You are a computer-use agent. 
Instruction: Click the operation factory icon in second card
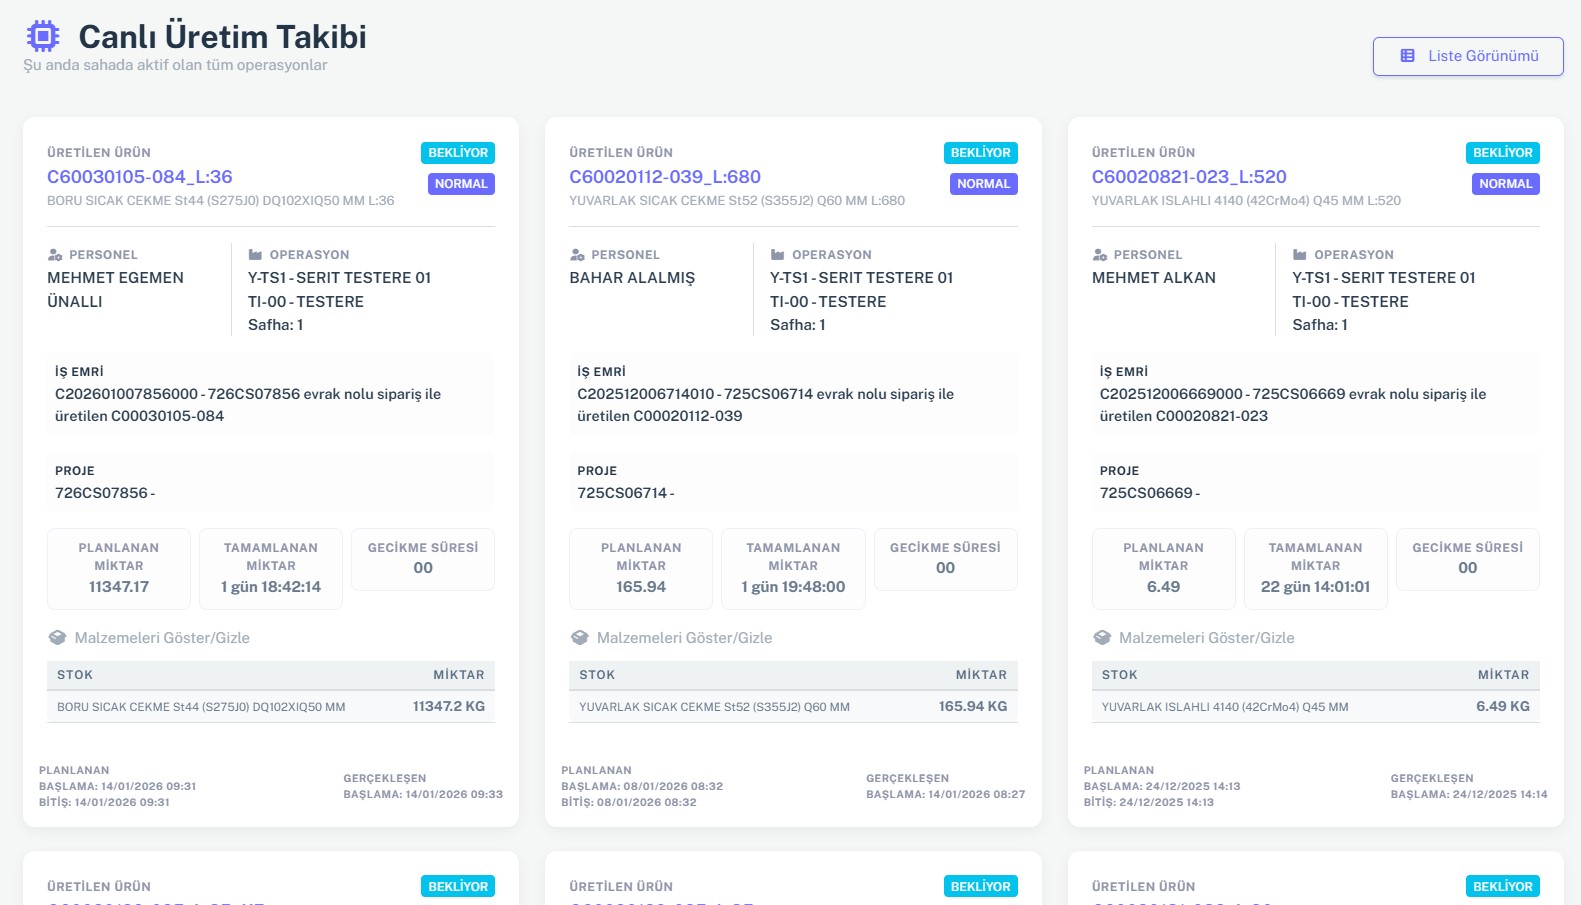click(777, 255)
